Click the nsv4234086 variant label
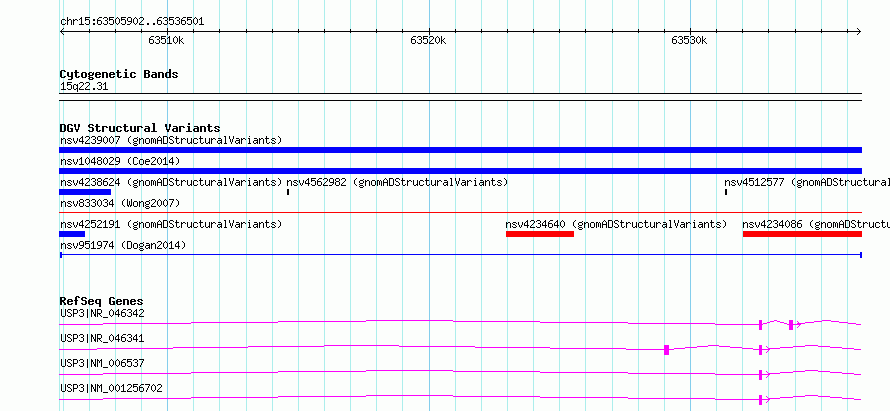 pos(816,224)
